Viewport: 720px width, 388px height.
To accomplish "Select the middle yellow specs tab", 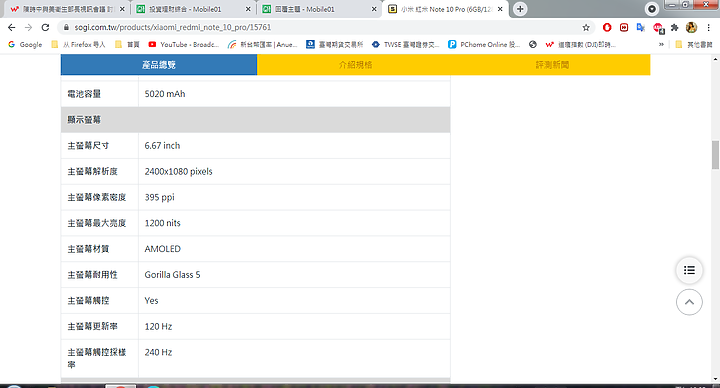I will click(x=355, y=65).
